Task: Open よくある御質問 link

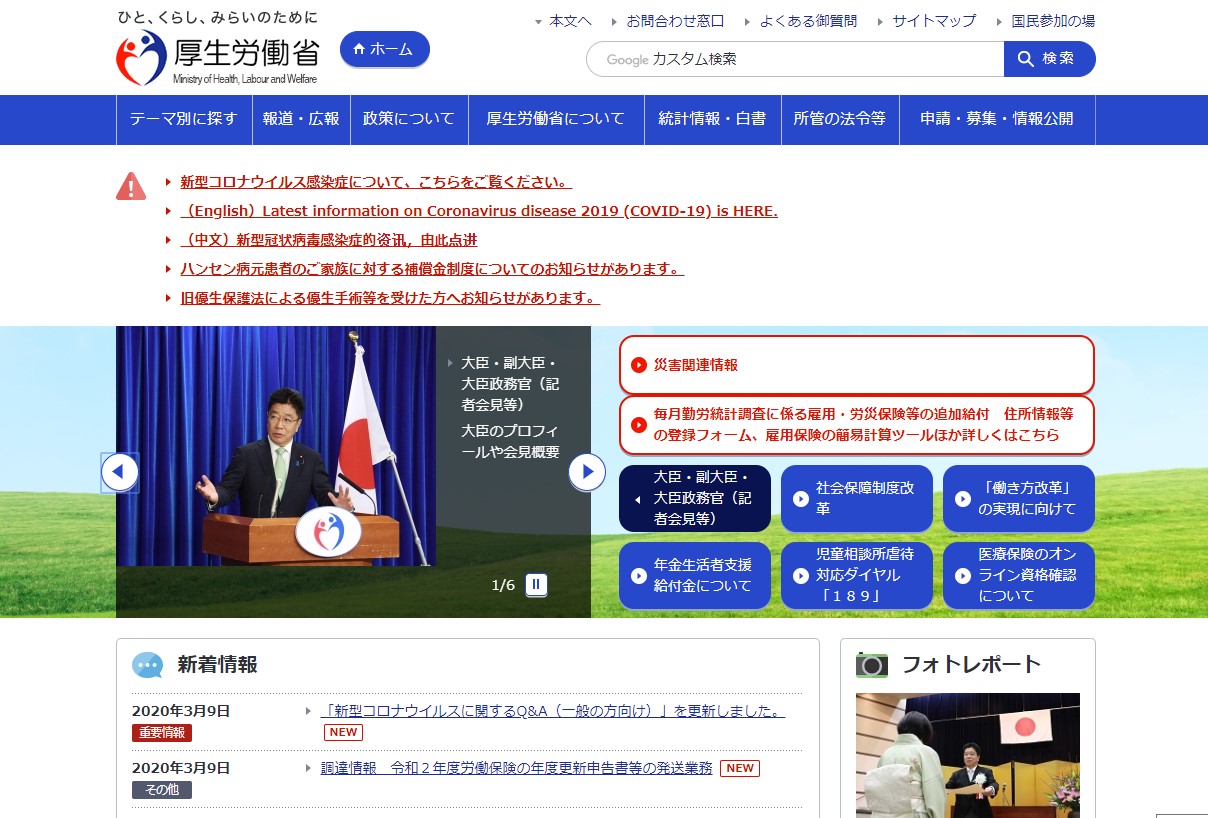Action: (x=808, y=20)
